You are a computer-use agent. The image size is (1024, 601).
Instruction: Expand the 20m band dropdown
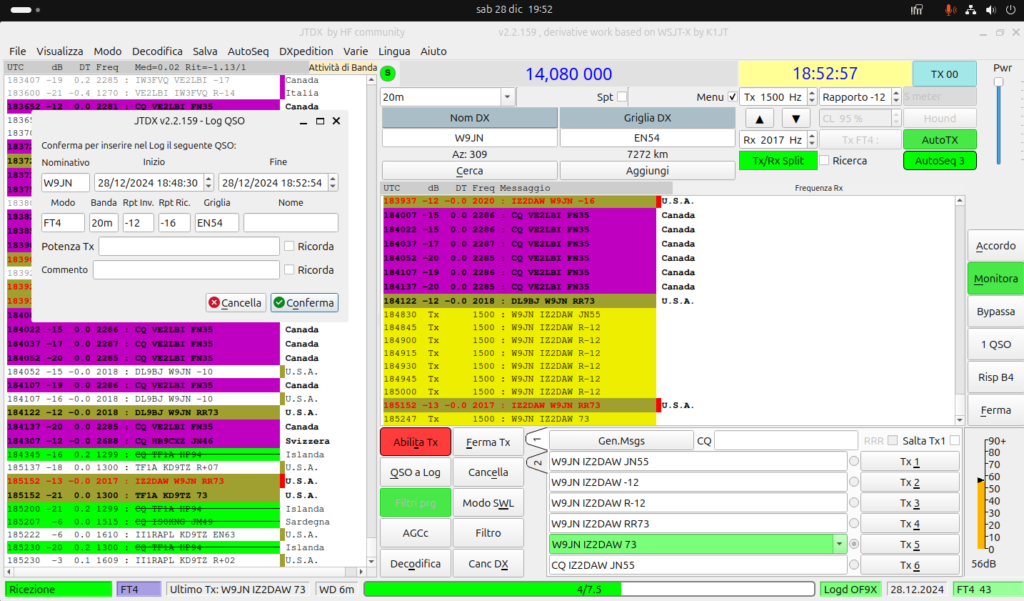tap(507, 97)
